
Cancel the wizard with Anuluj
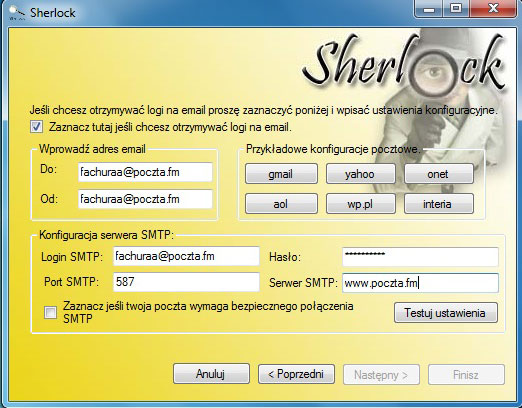click(211, 374)
